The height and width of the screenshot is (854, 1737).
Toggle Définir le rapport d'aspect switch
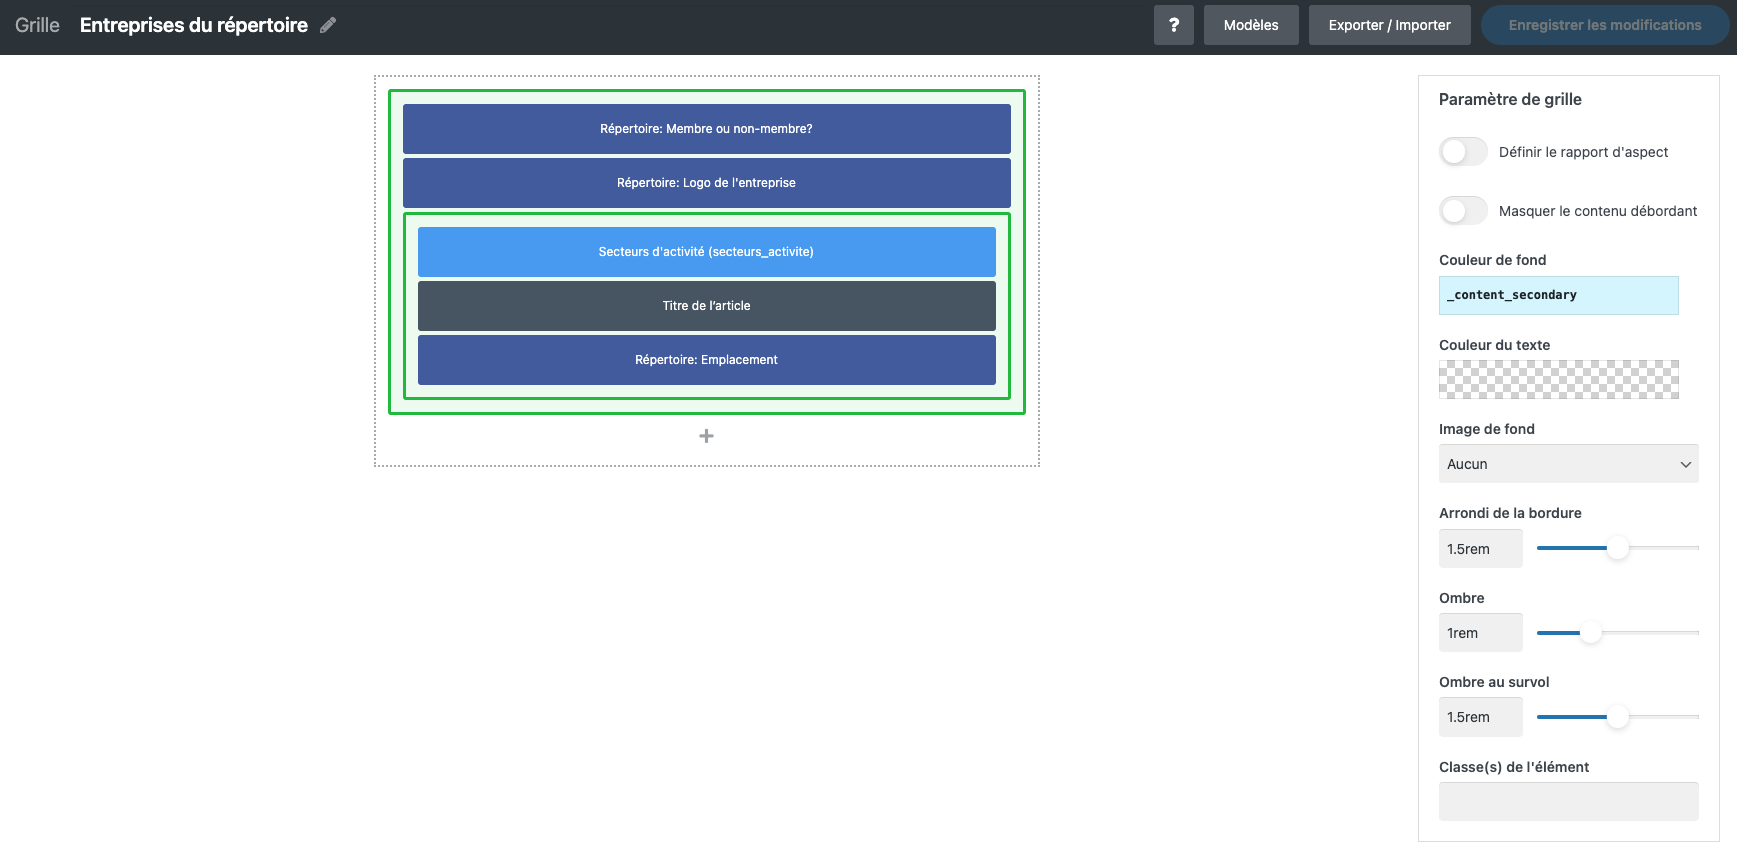click(1463, 152)
